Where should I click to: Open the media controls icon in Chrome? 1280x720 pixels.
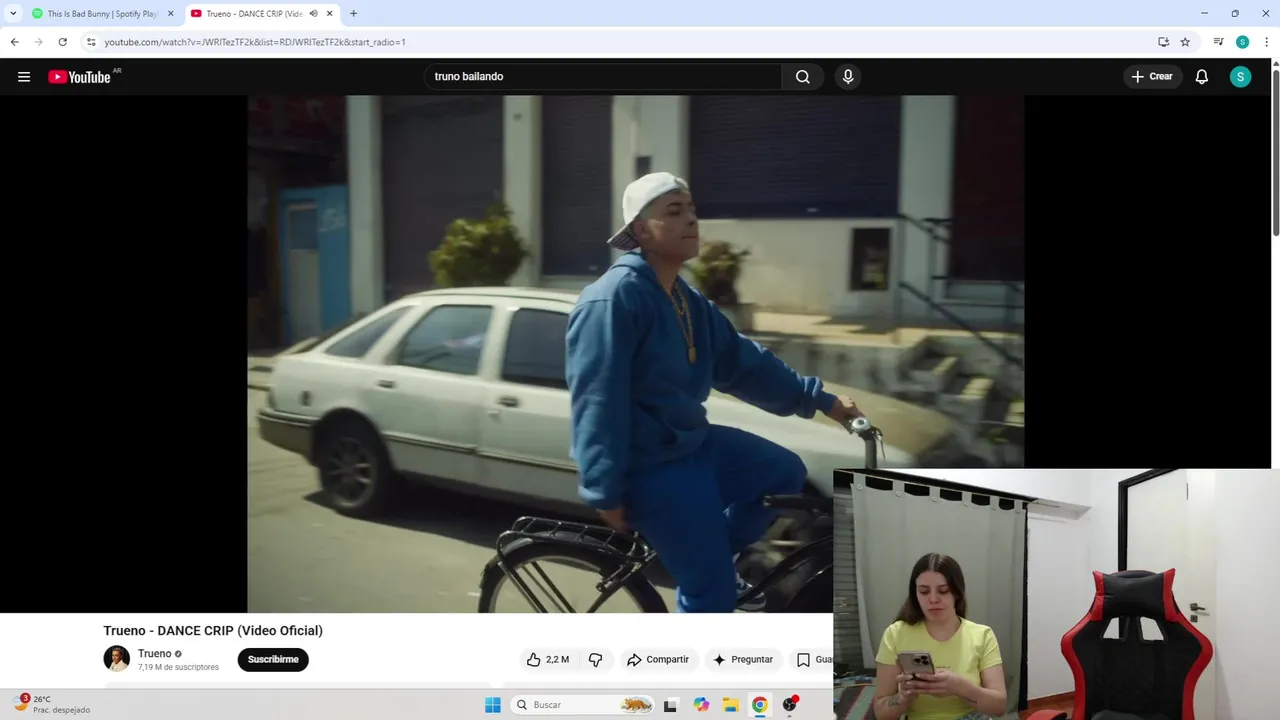(x=1218, y=42)
